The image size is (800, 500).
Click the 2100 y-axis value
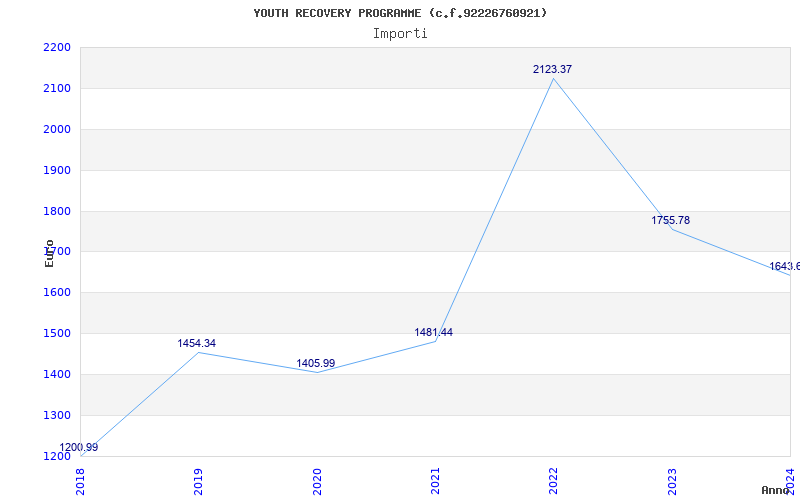pos(57,88)
